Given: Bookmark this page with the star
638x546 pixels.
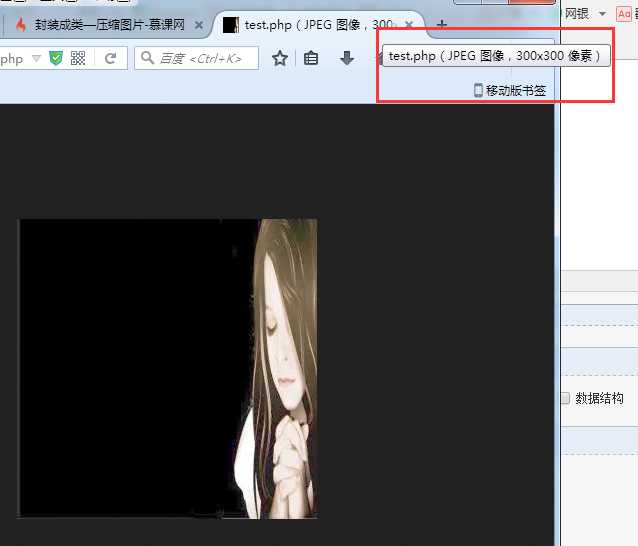Looking at the screenshot, I should pyautogui.click(x=280, y=58).
